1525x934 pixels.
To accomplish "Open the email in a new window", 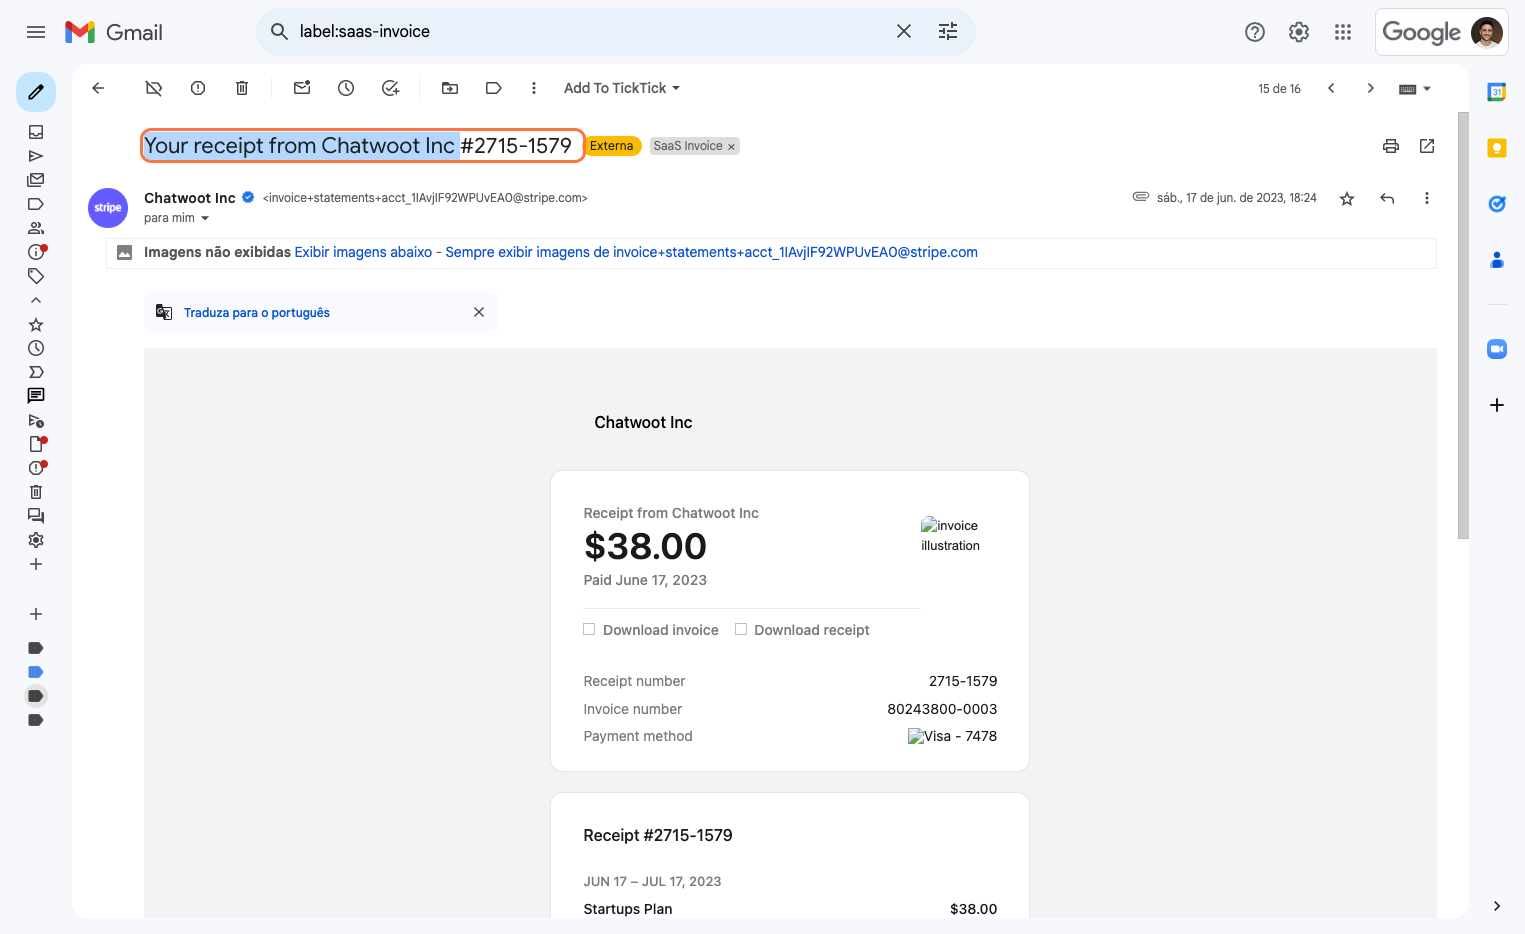I will pos(1427,146).
